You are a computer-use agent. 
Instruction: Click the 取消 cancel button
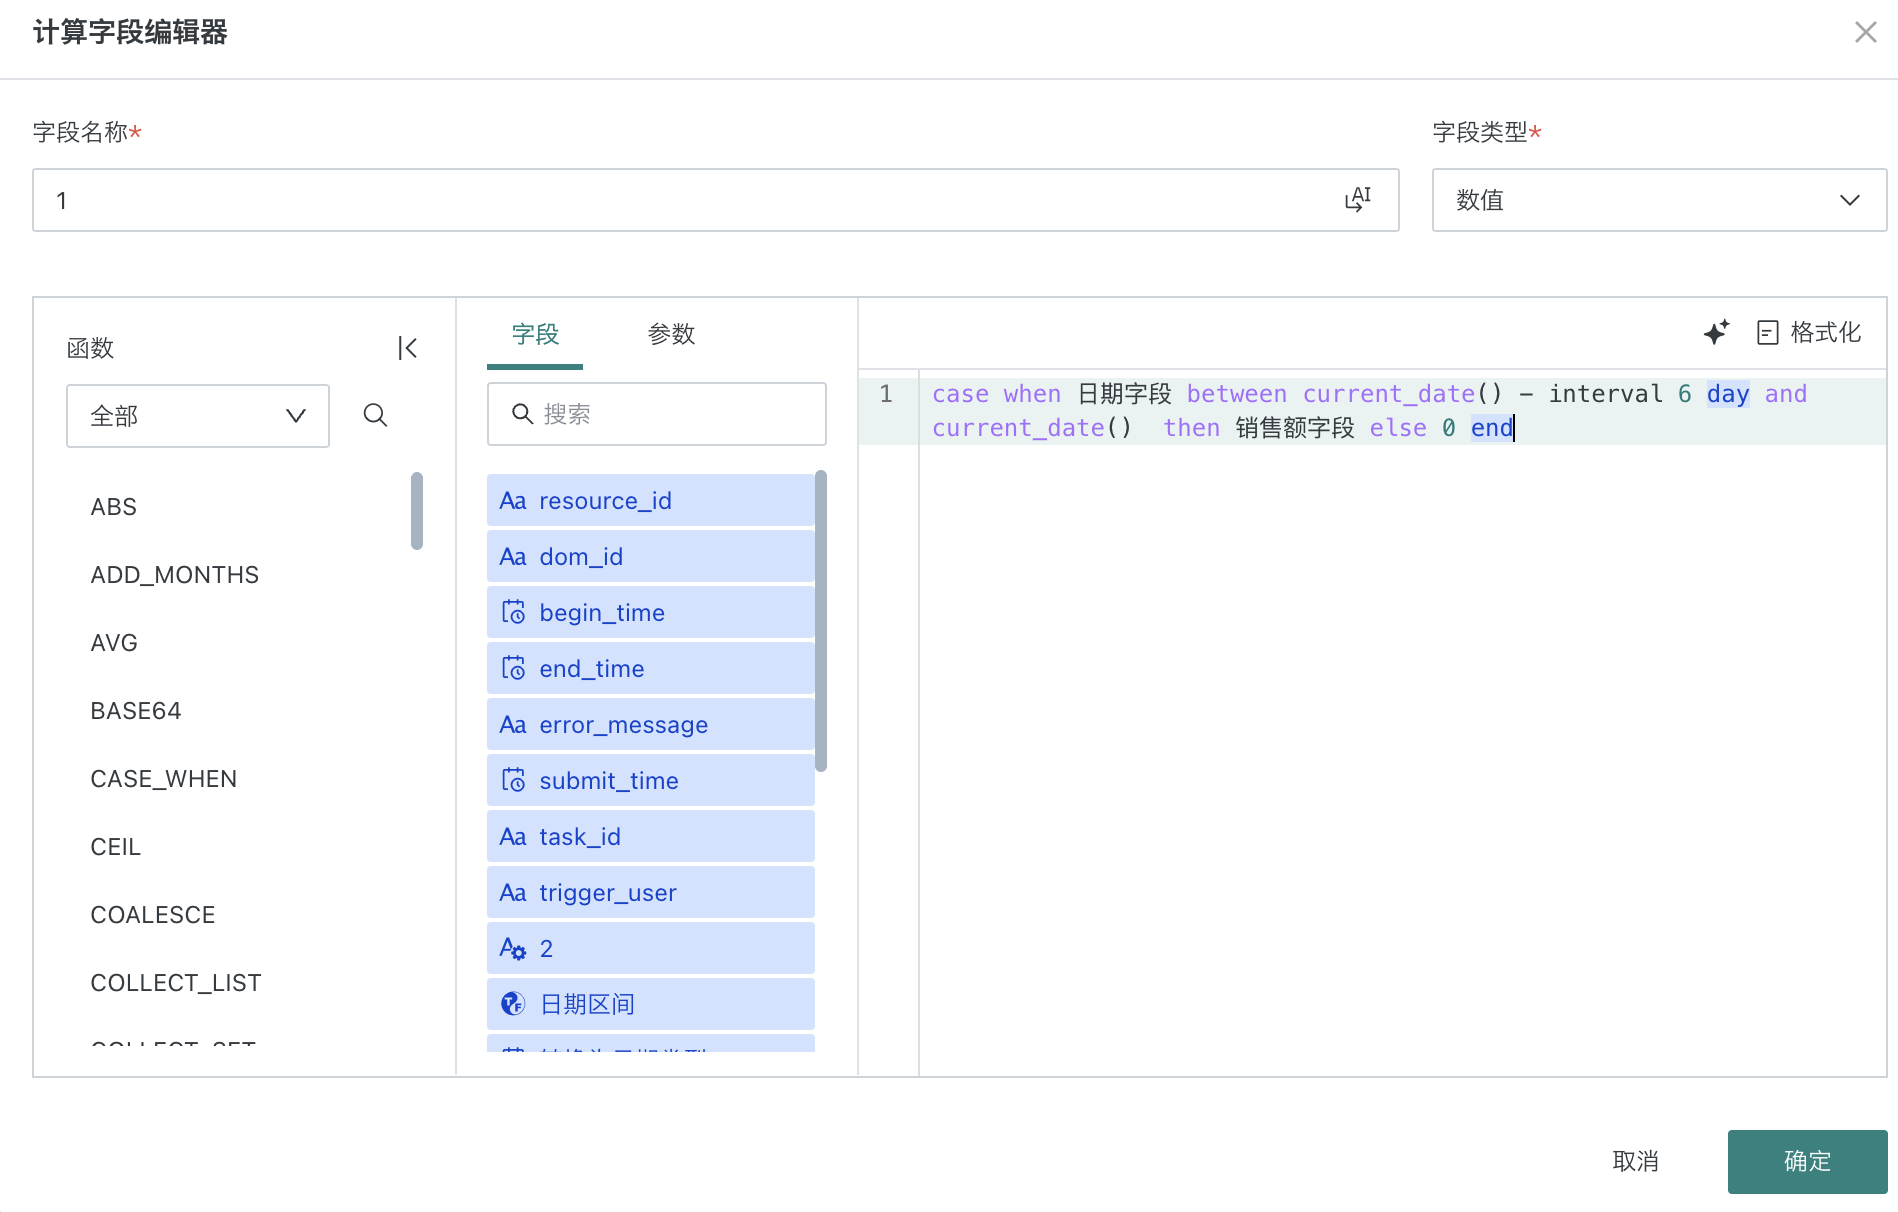coord(1636,1161)
